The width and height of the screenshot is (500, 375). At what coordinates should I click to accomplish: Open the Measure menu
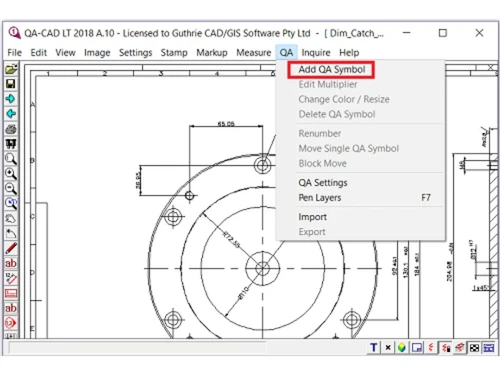tap(254, 53)
